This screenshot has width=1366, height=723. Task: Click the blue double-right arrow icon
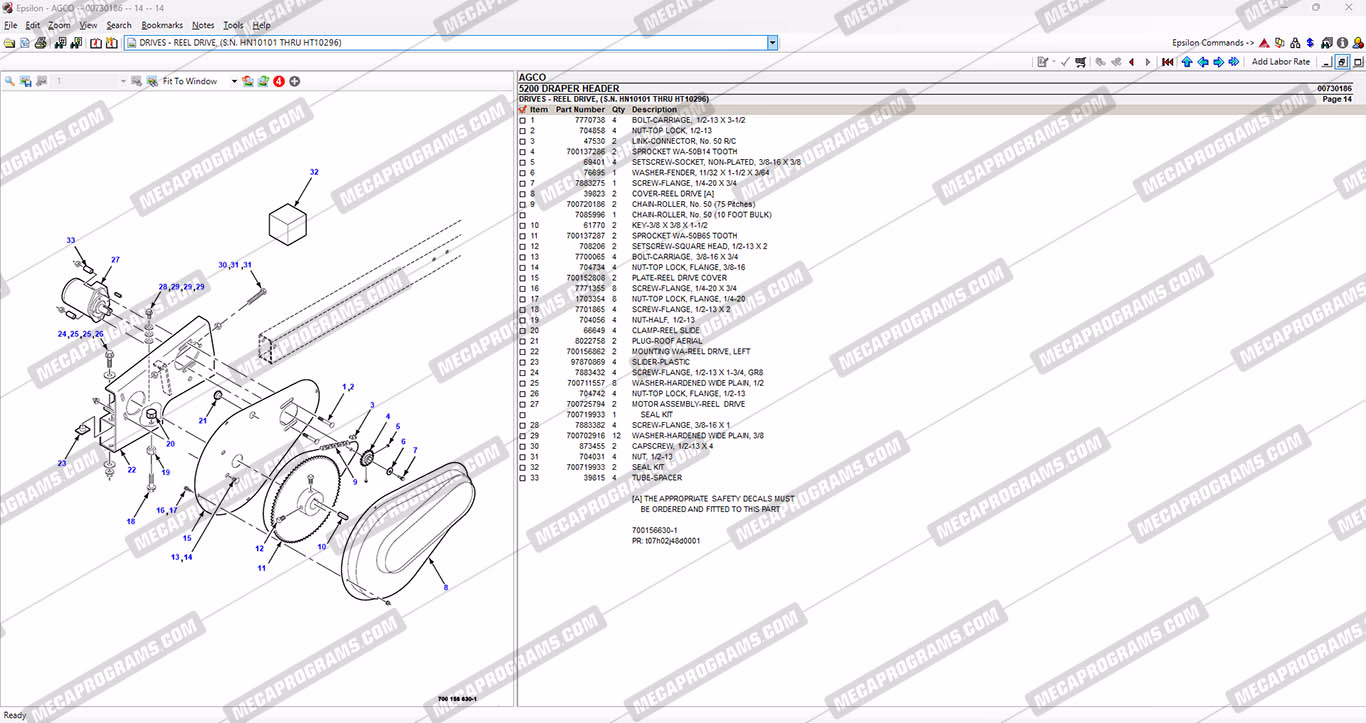click(1234, 62)
